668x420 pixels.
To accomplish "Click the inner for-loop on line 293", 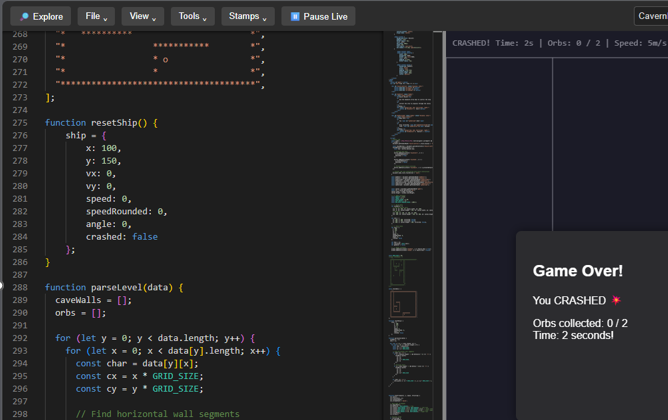I will click(x=173, y=351).
